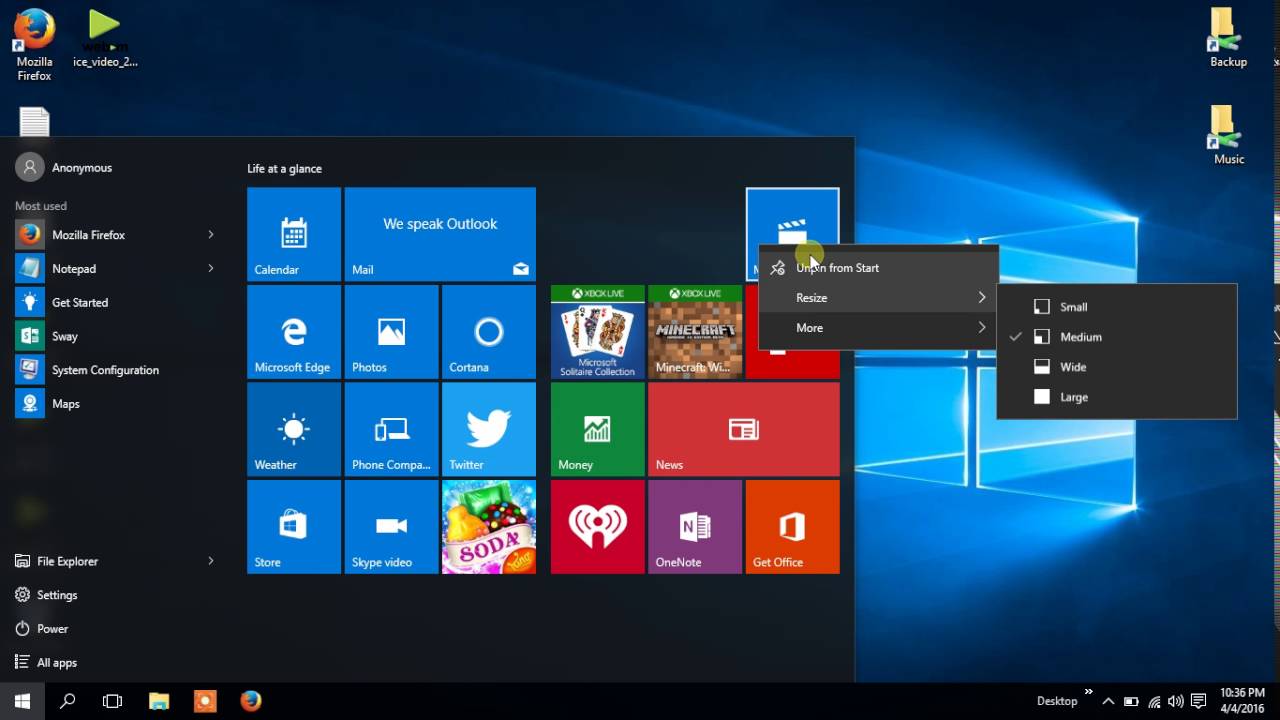Open the network icon in tray
This screenshot has height=720, width=1280.
pos(1154,701)
